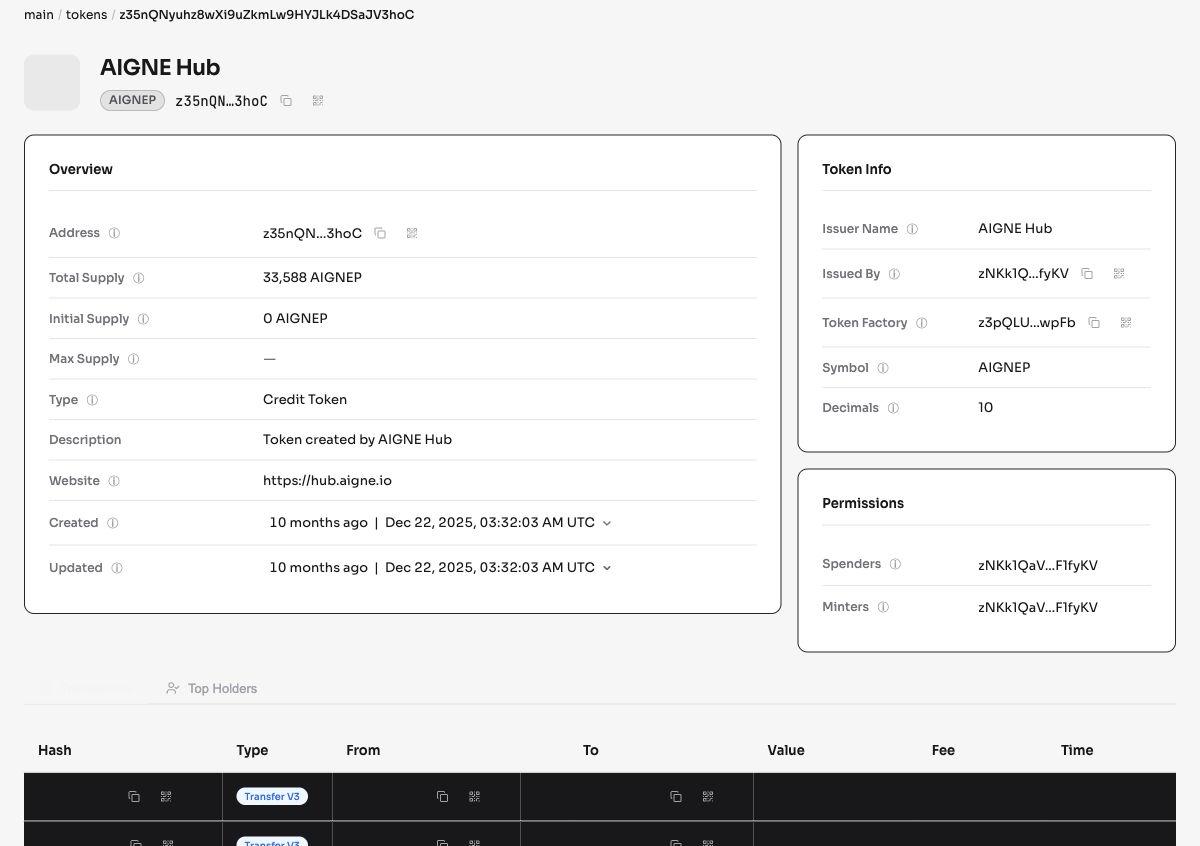Open the info tooltip next to Max Supply
Image resolution: width=1200 pixels, height=846 pixels.
tap(134, 359)
